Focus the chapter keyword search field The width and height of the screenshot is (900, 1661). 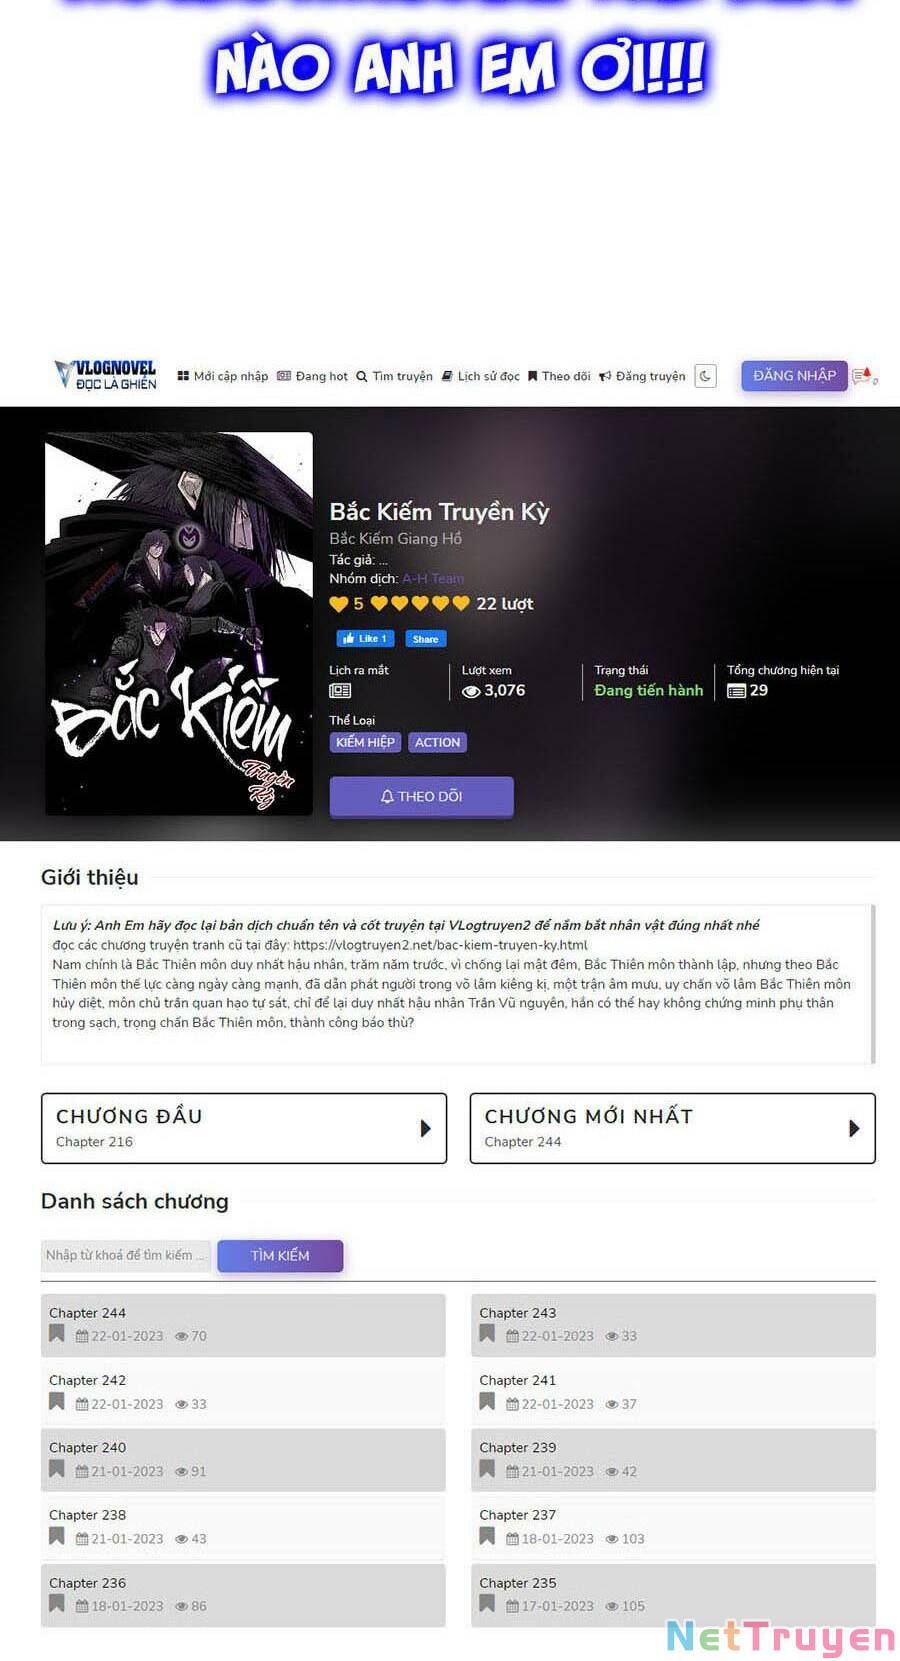[x=126, y=1255]
